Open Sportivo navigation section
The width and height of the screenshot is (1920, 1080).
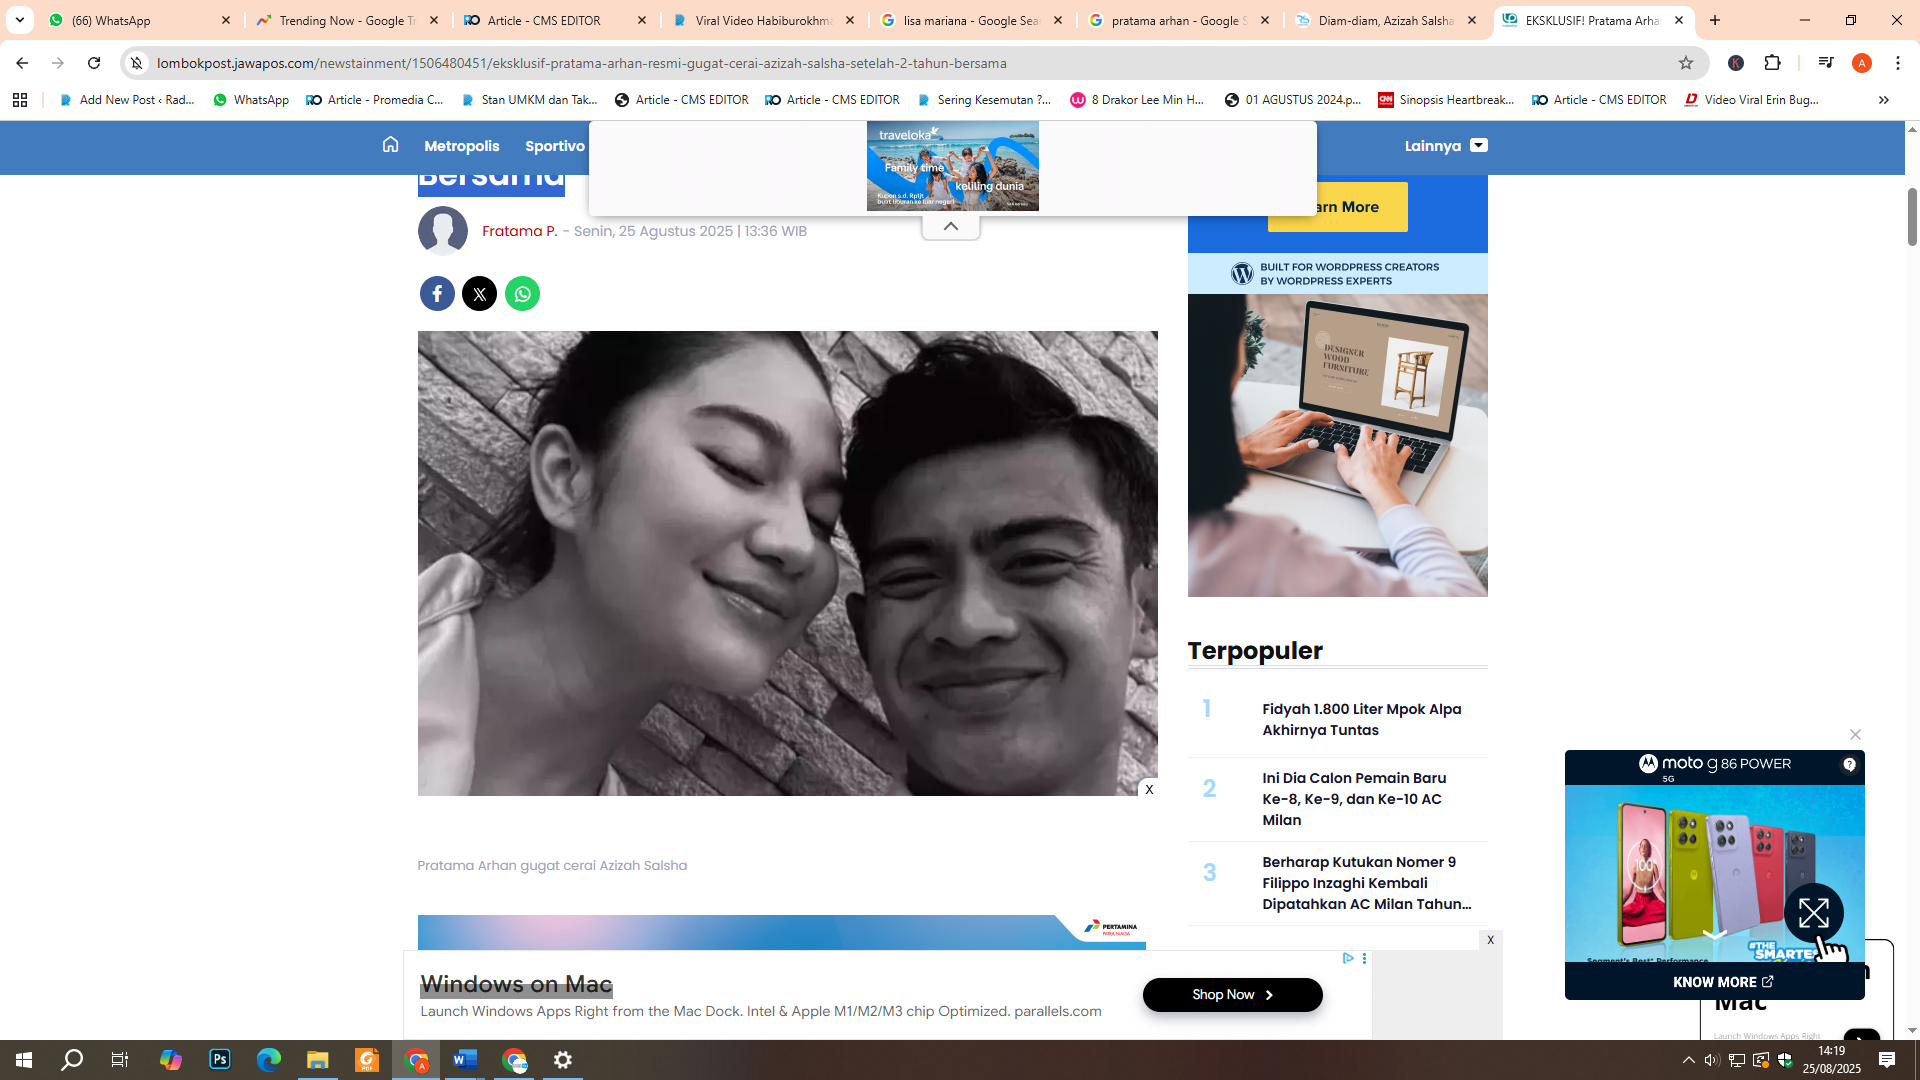tap(555, 146)
